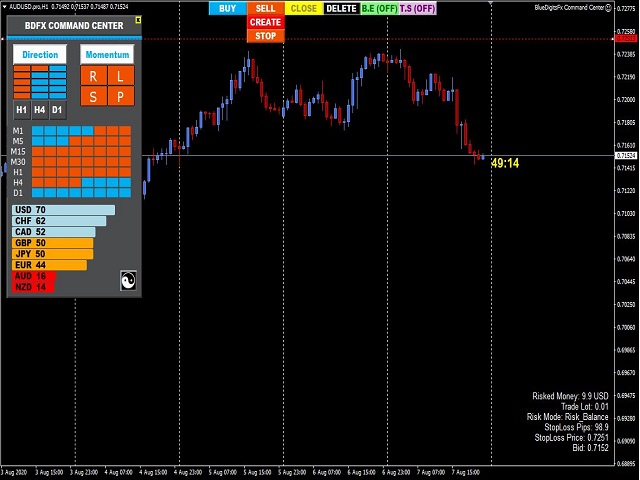
Task: Click the chart shift triangle marker at top
Action: pos(491,3)
